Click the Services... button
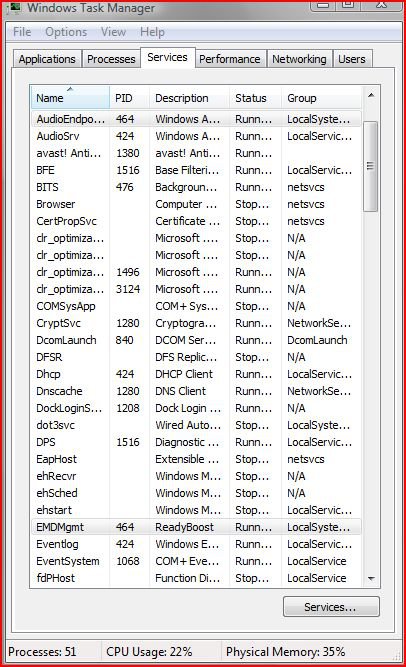The height and width of the screenshot is (667, 406). (331, 607)
